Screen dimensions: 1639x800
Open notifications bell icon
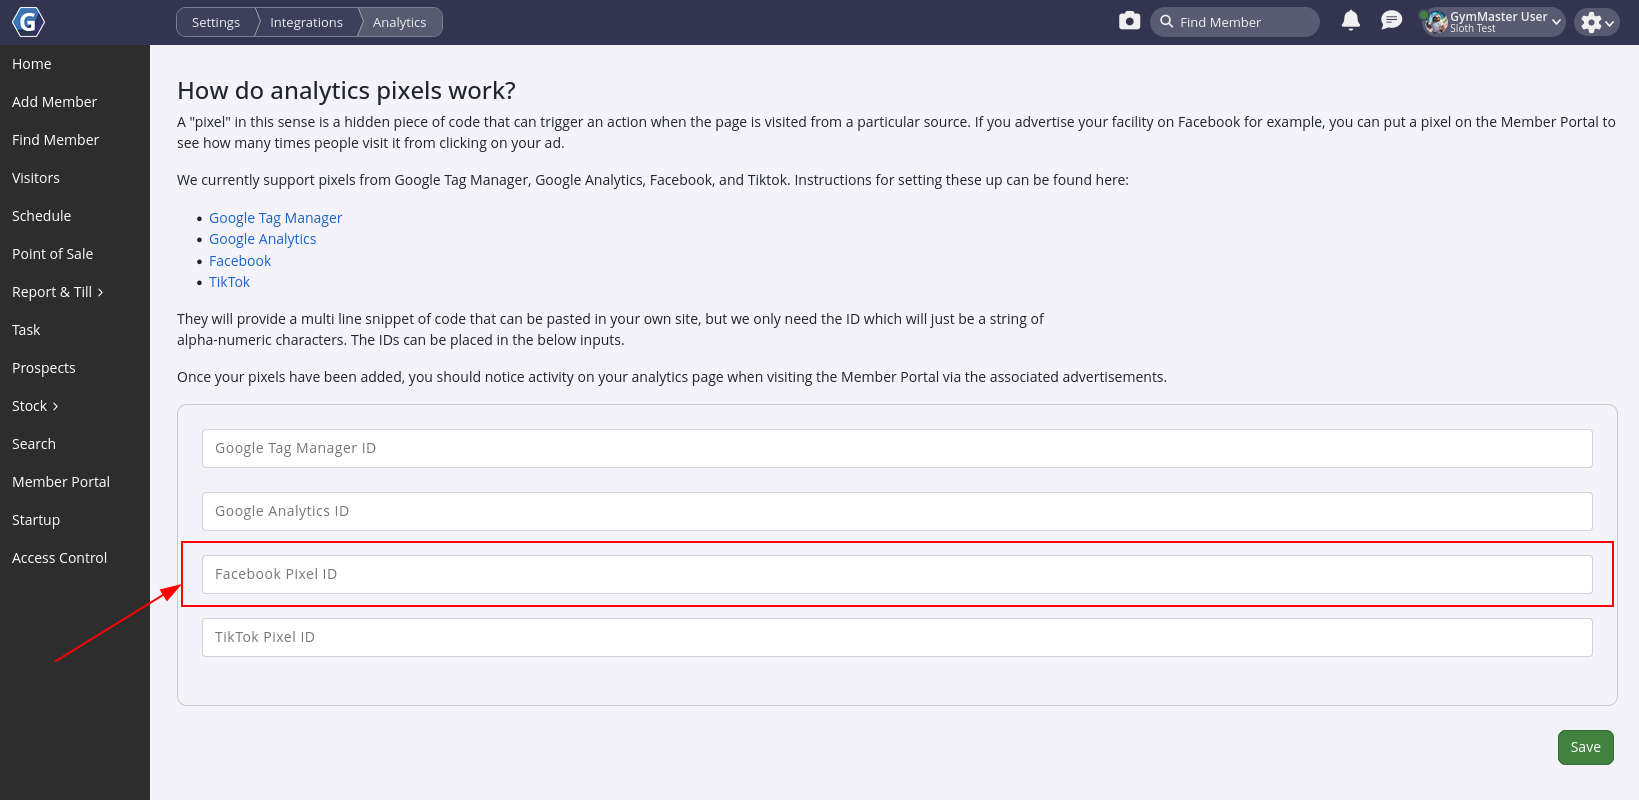tap(1350, 21)
